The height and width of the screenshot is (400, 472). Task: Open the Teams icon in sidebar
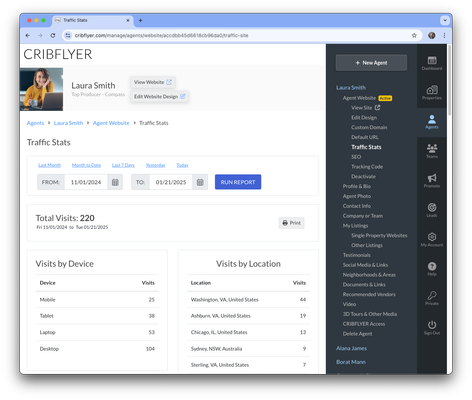[x=432, y=151]
